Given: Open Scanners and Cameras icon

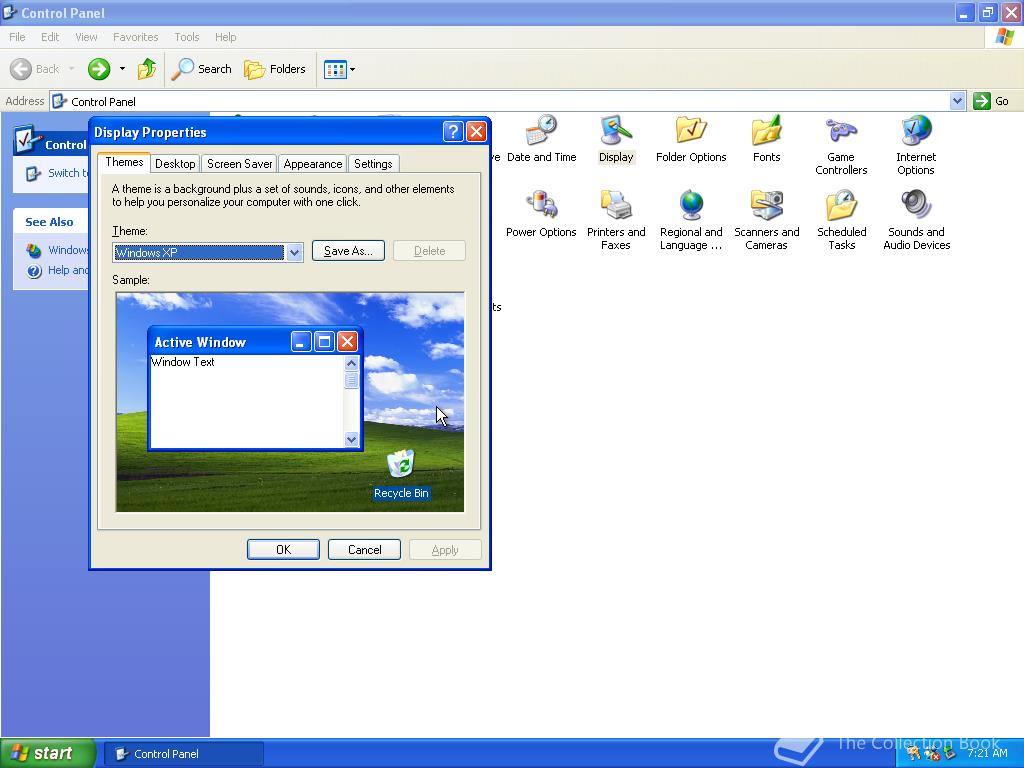Looking at the screenshot, I should coord(766,220).
